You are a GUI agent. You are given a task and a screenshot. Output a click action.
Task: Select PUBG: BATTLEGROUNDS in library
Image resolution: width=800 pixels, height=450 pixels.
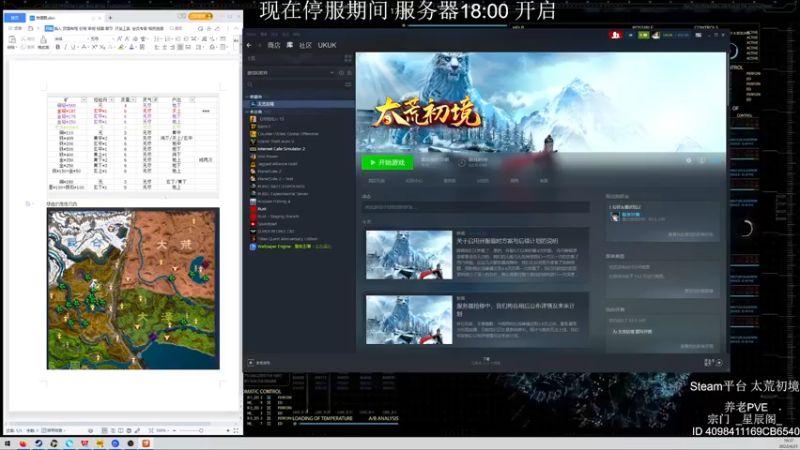pyautogui.click(x=281, y=186)
